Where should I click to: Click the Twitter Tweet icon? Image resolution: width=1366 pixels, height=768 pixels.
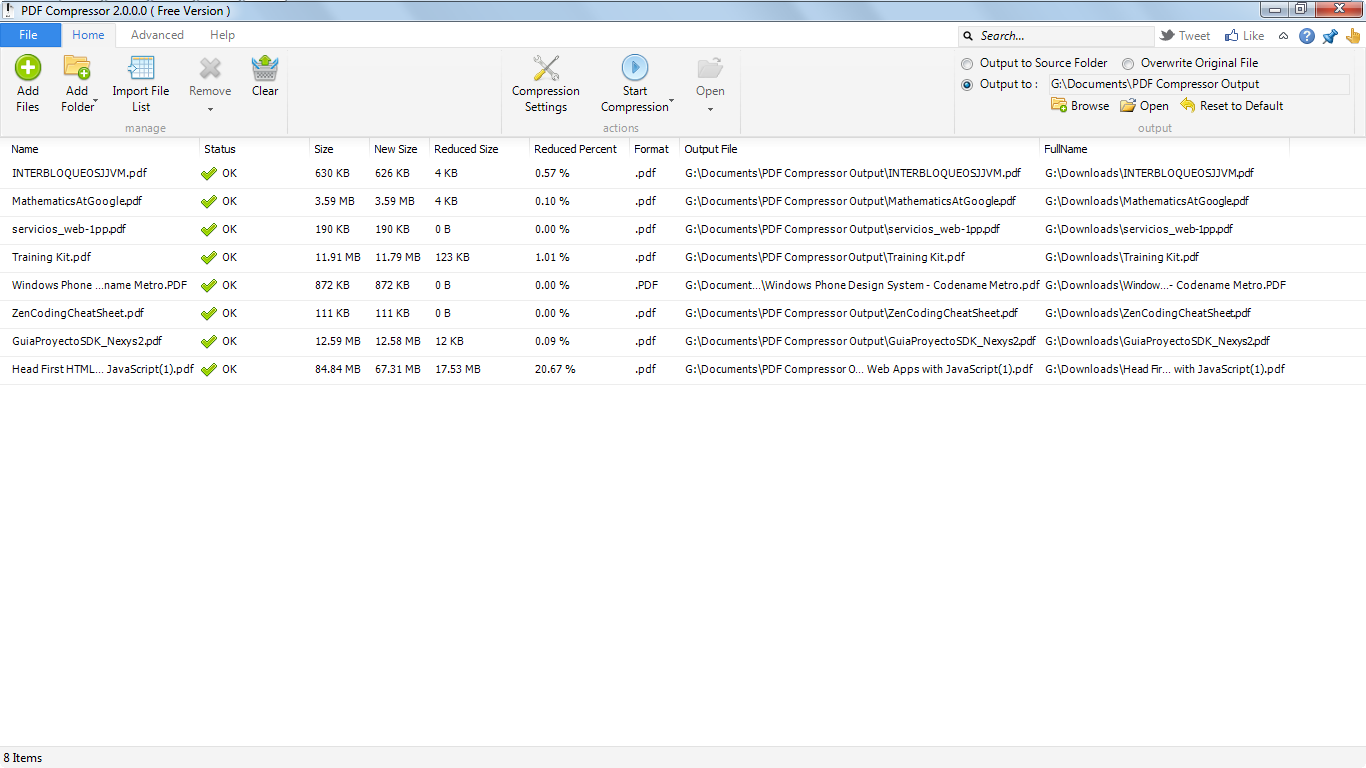coord(1167,35)
